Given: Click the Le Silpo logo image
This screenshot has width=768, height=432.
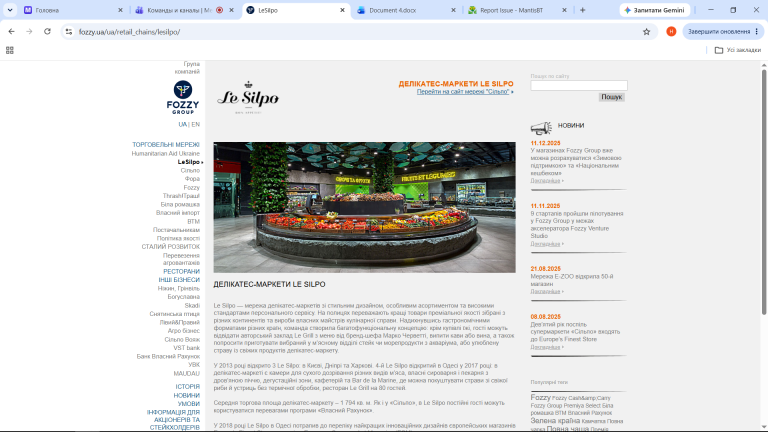Looking at the screenshot, I should 248,97.
